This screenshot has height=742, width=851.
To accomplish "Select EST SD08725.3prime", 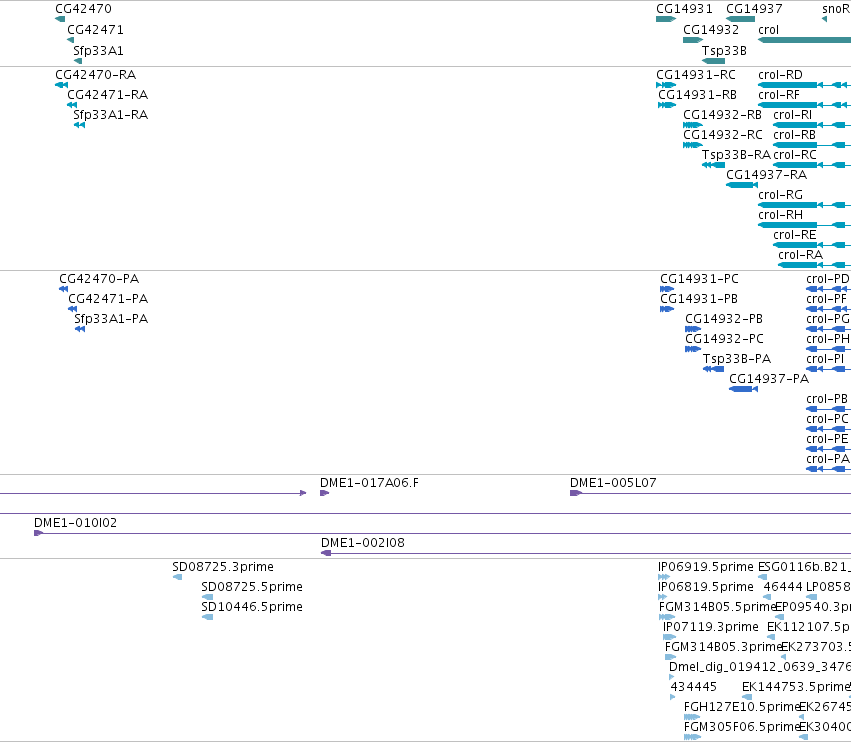I will [x=223, y=567].
